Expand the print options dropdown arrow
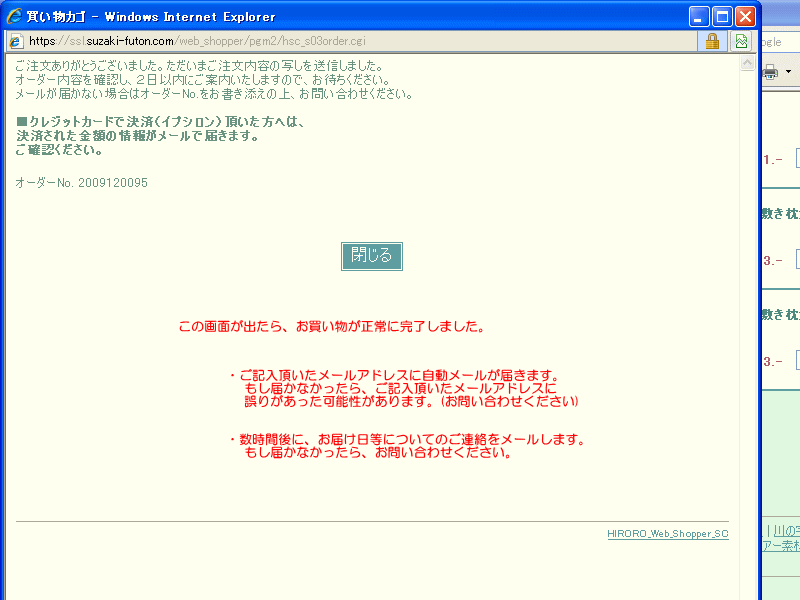 click(x=789, y=72)
